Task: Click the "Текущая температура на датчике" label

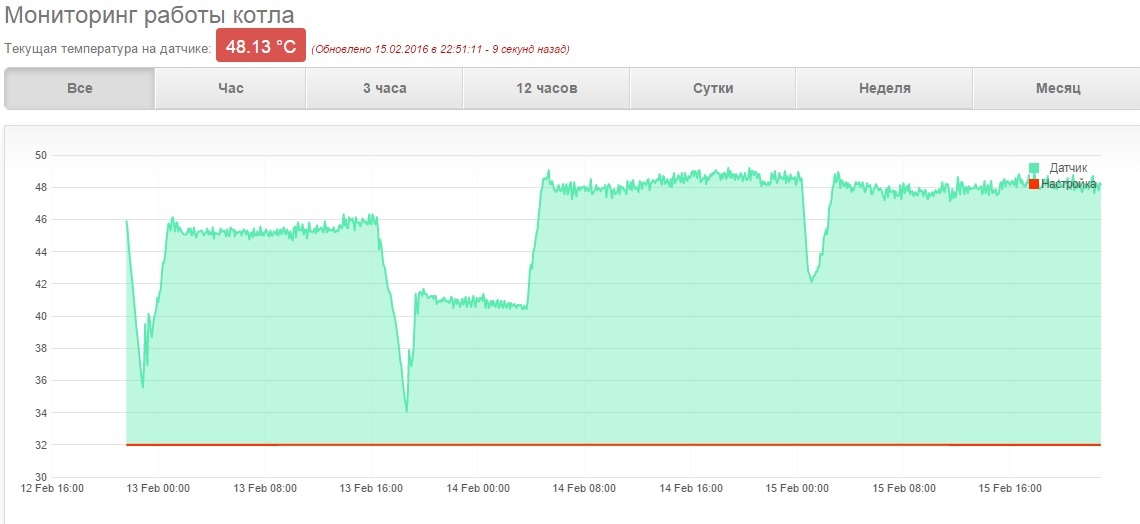Action: [108, 49]
